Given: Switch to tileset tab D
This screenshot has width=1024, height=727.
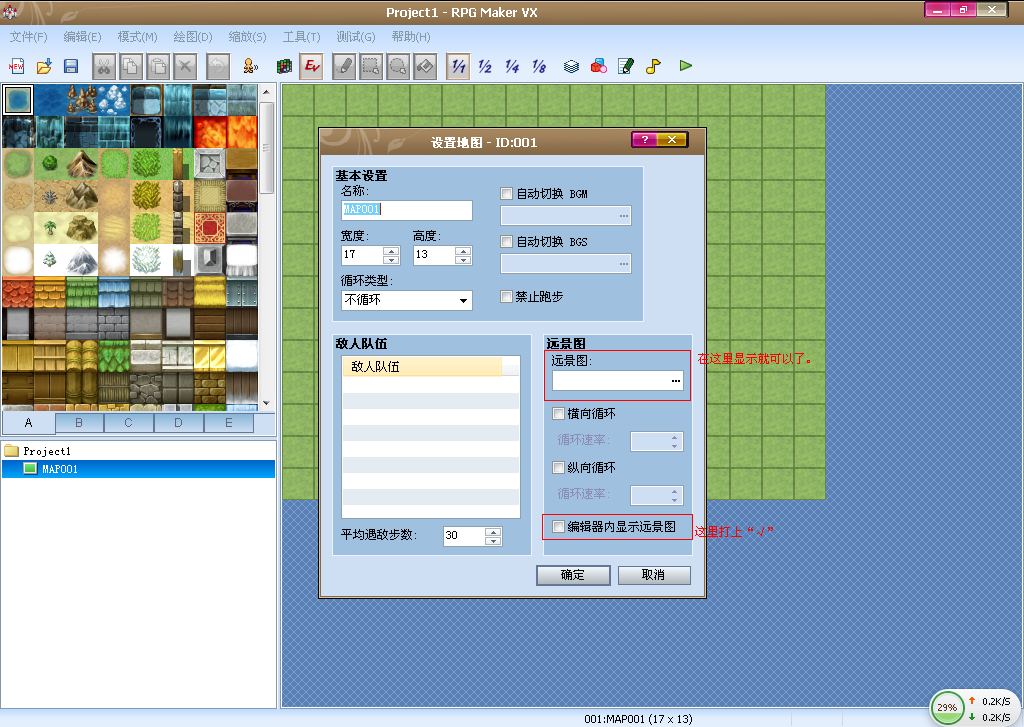Looking at the screenshot, I should pos(178,423).
